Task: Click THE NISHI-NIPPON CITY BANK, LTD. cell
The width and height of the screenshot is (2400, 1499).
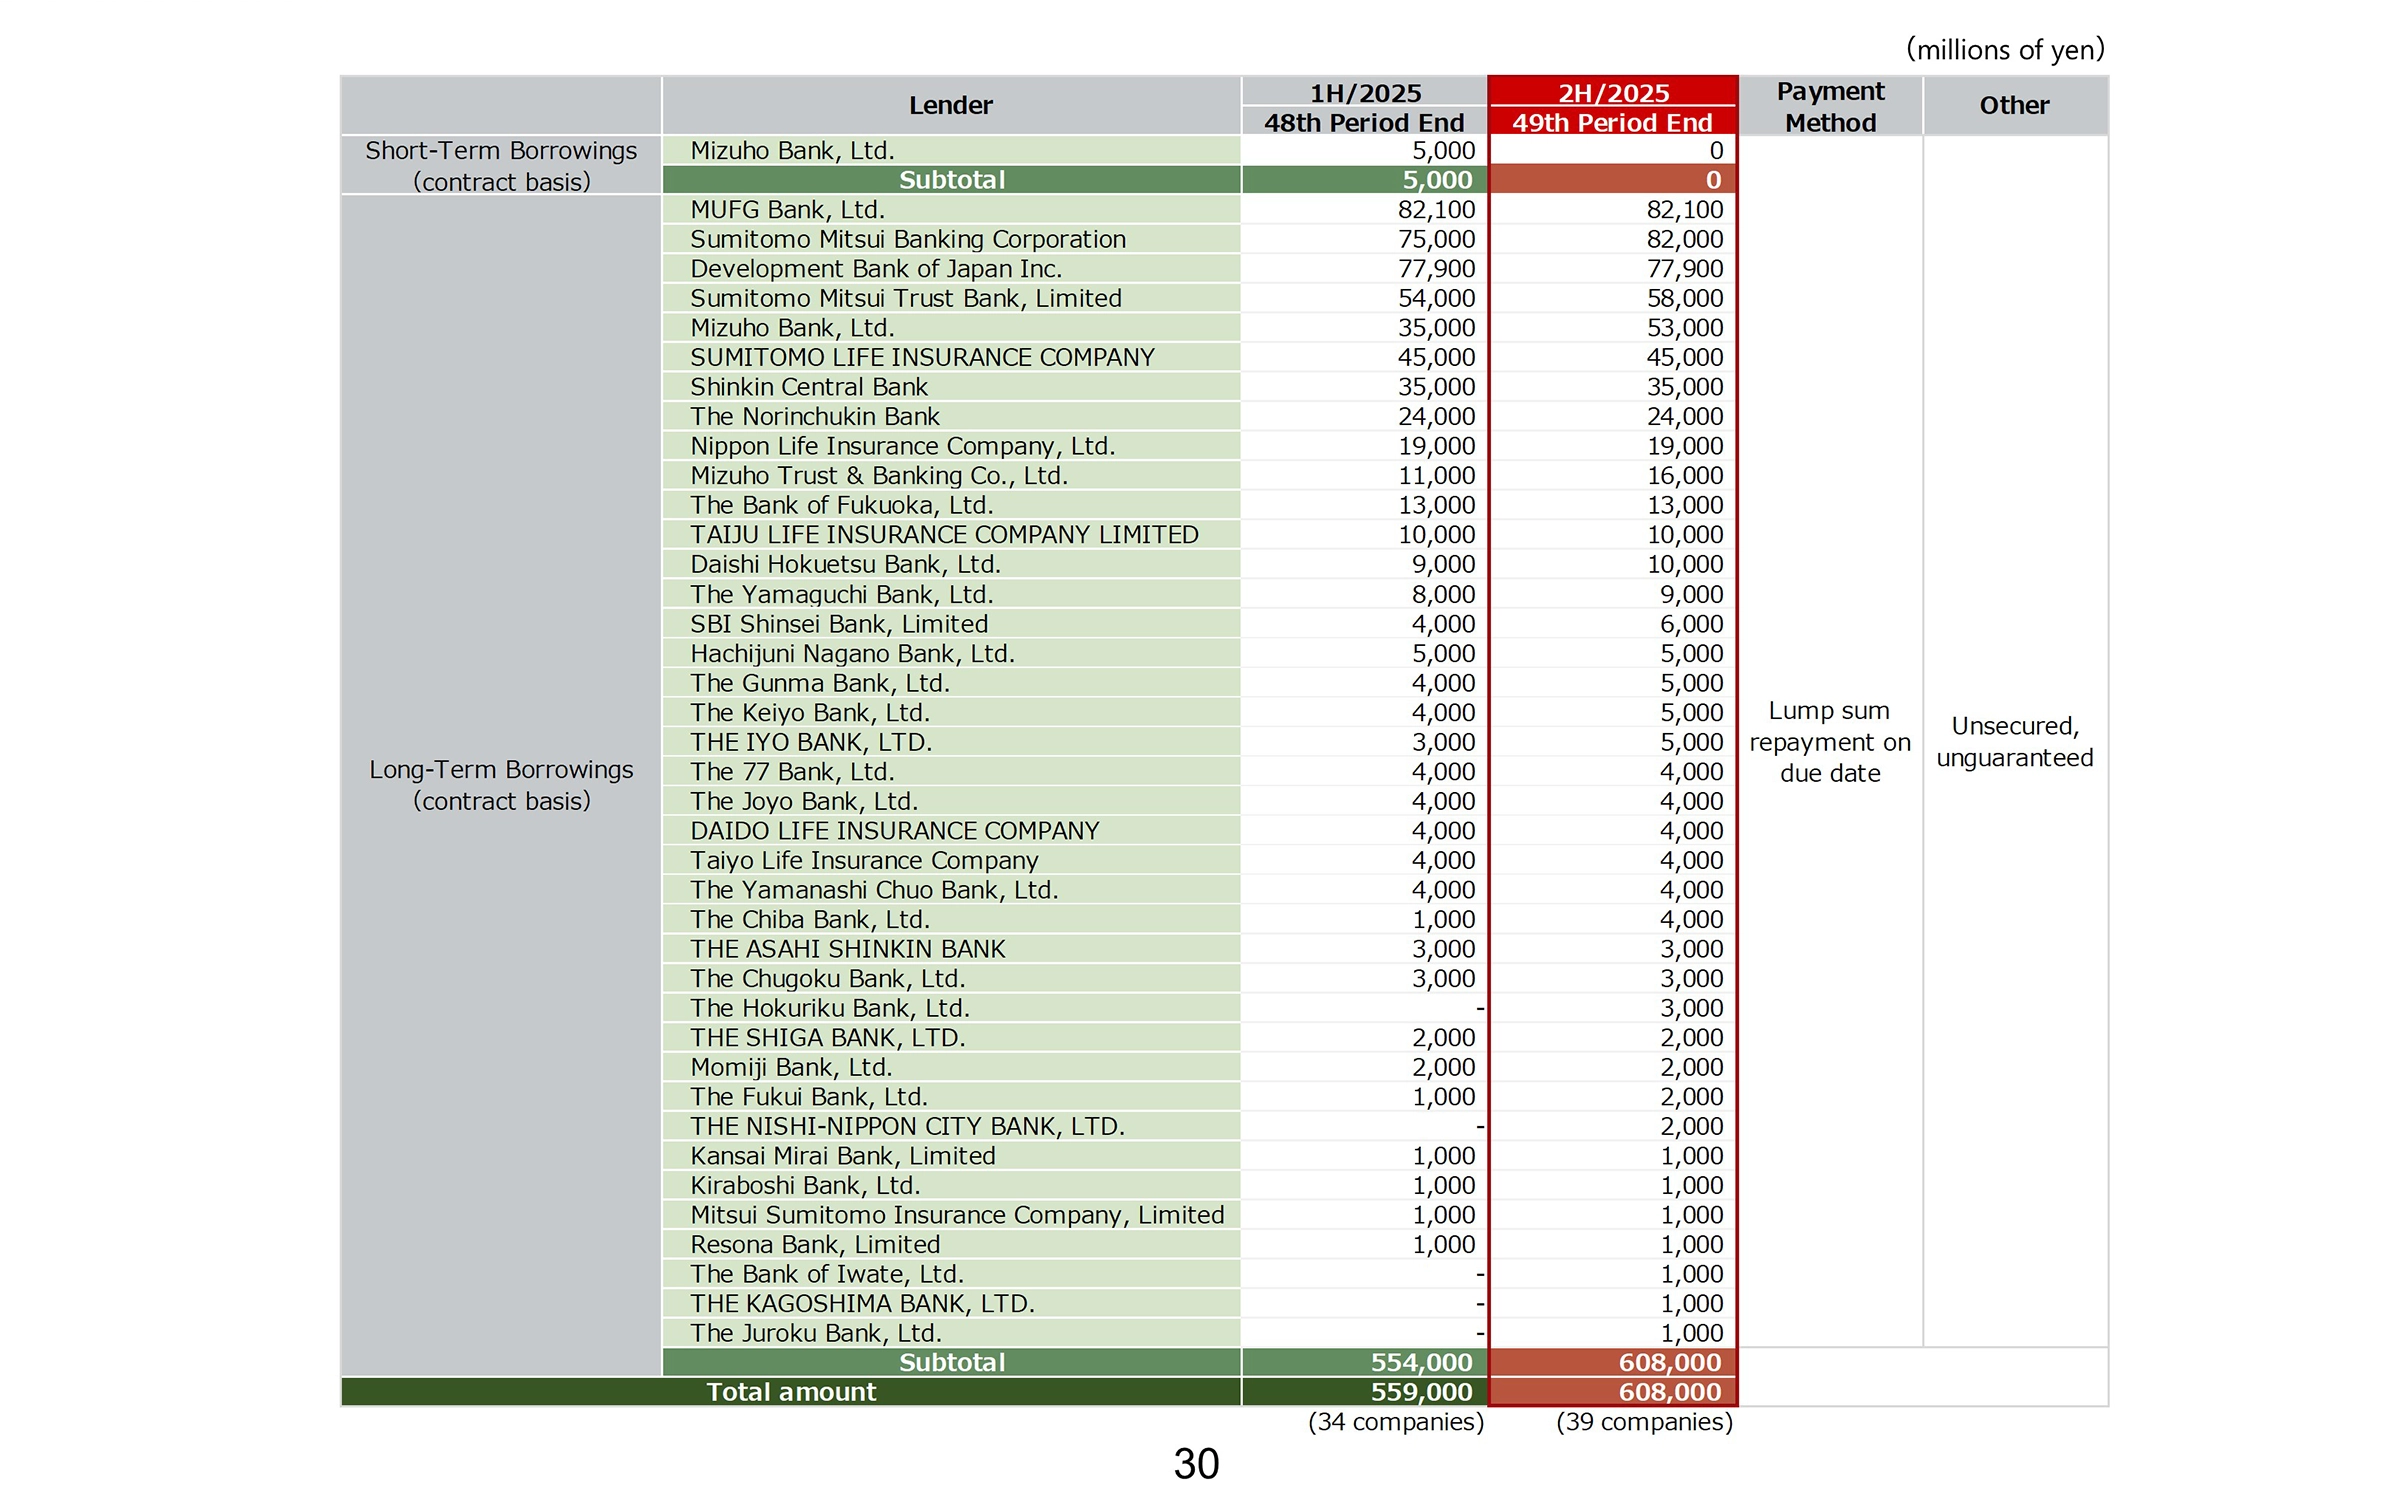Action: (x=907, y=1127)
